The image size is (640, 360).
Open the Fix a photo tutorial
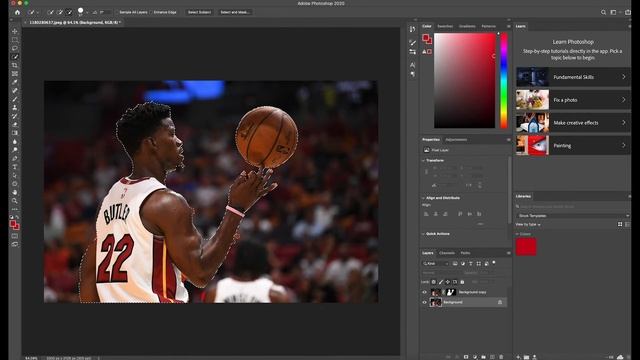(x=573, y=100)
